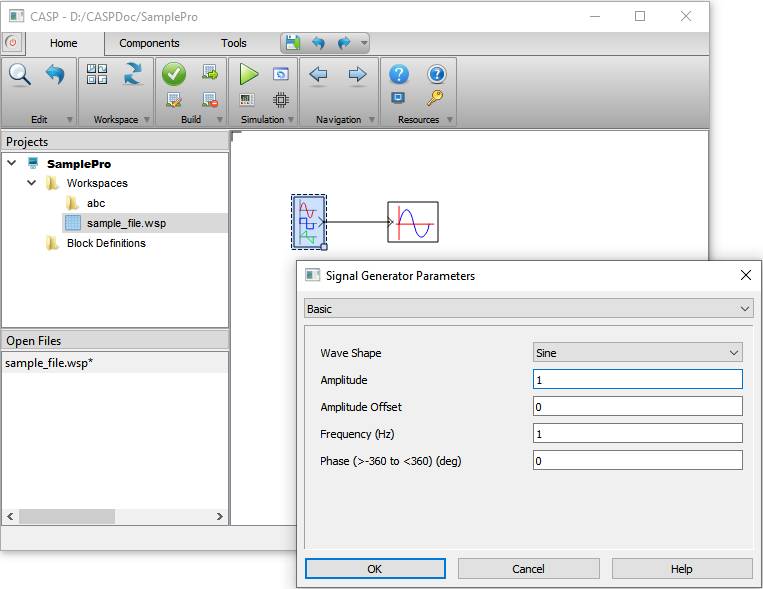Viewport: 763px width, 589px height.
Task: Expand the Build group options arrow
Action: [221, 120]
